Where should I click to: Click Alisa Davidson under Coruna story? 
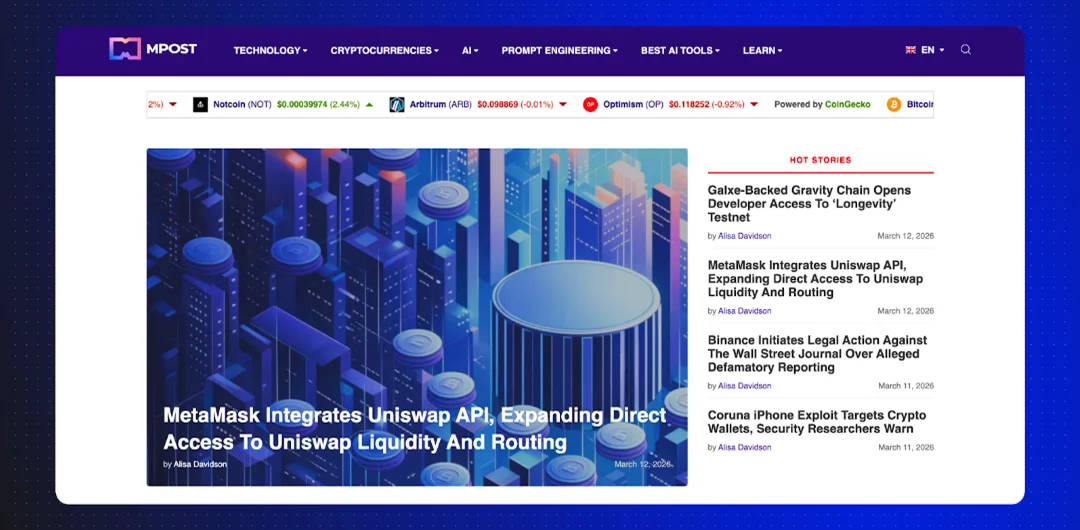745,447
